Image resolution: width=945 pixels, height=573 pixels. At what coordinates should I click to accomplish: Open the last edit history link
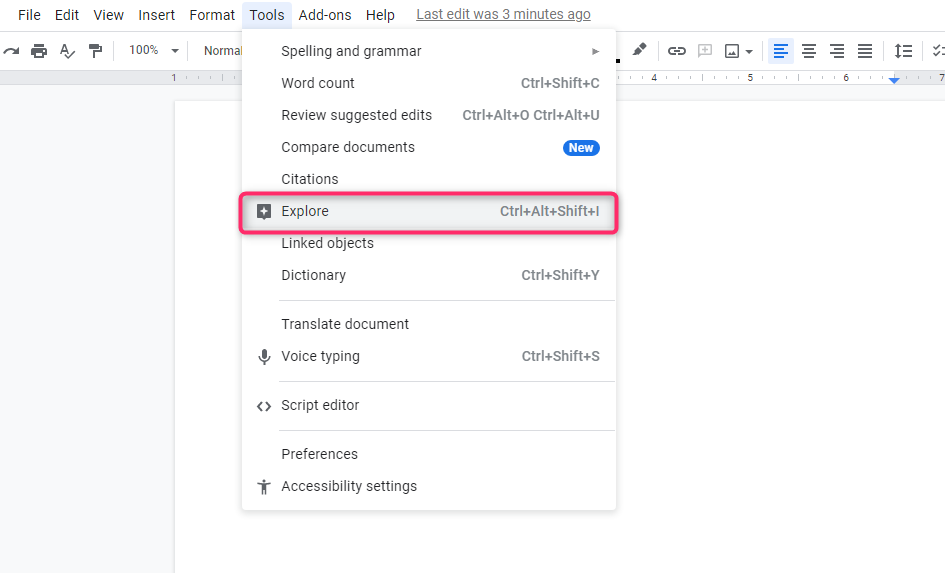503,14
